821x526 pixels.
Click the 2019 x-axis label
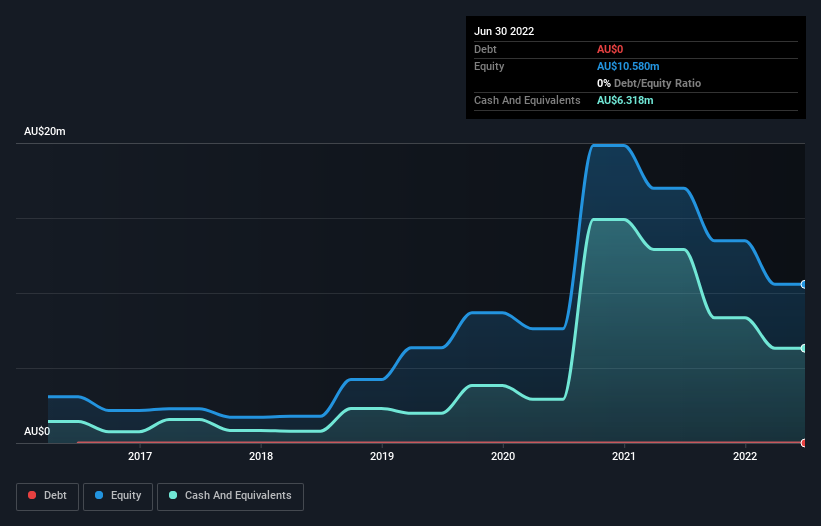[x=382, y=456]
